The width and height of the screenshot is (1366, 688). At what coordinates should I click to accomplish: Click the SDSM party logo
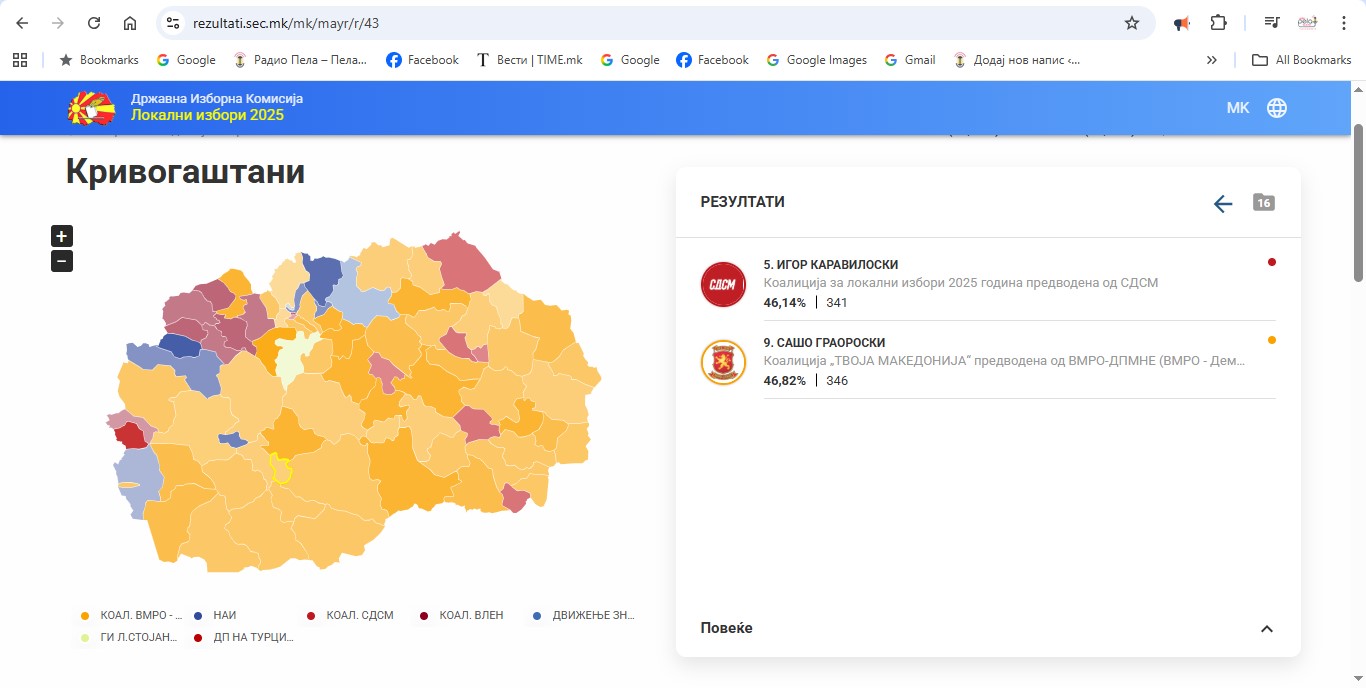(x=723, y=284)
